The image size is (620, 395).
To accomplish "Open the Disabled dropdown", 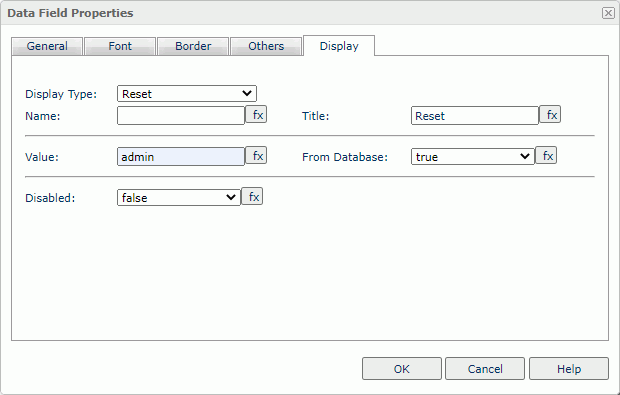I will point(179,197).
